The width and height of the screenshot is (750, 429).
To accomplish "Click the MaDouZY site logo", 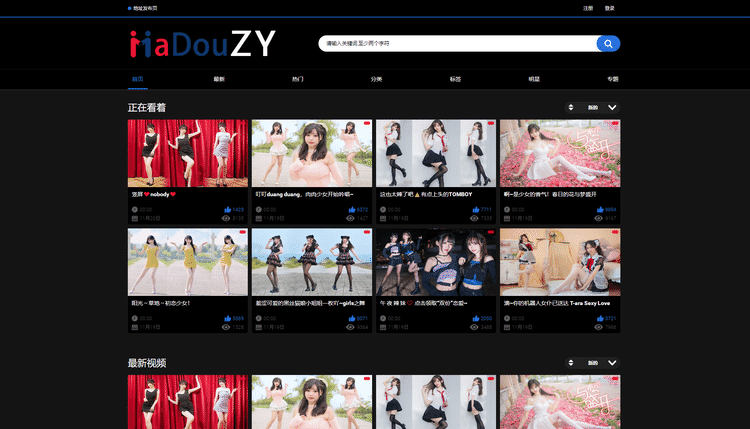I will pyautogui.click(x=202, y=44).
